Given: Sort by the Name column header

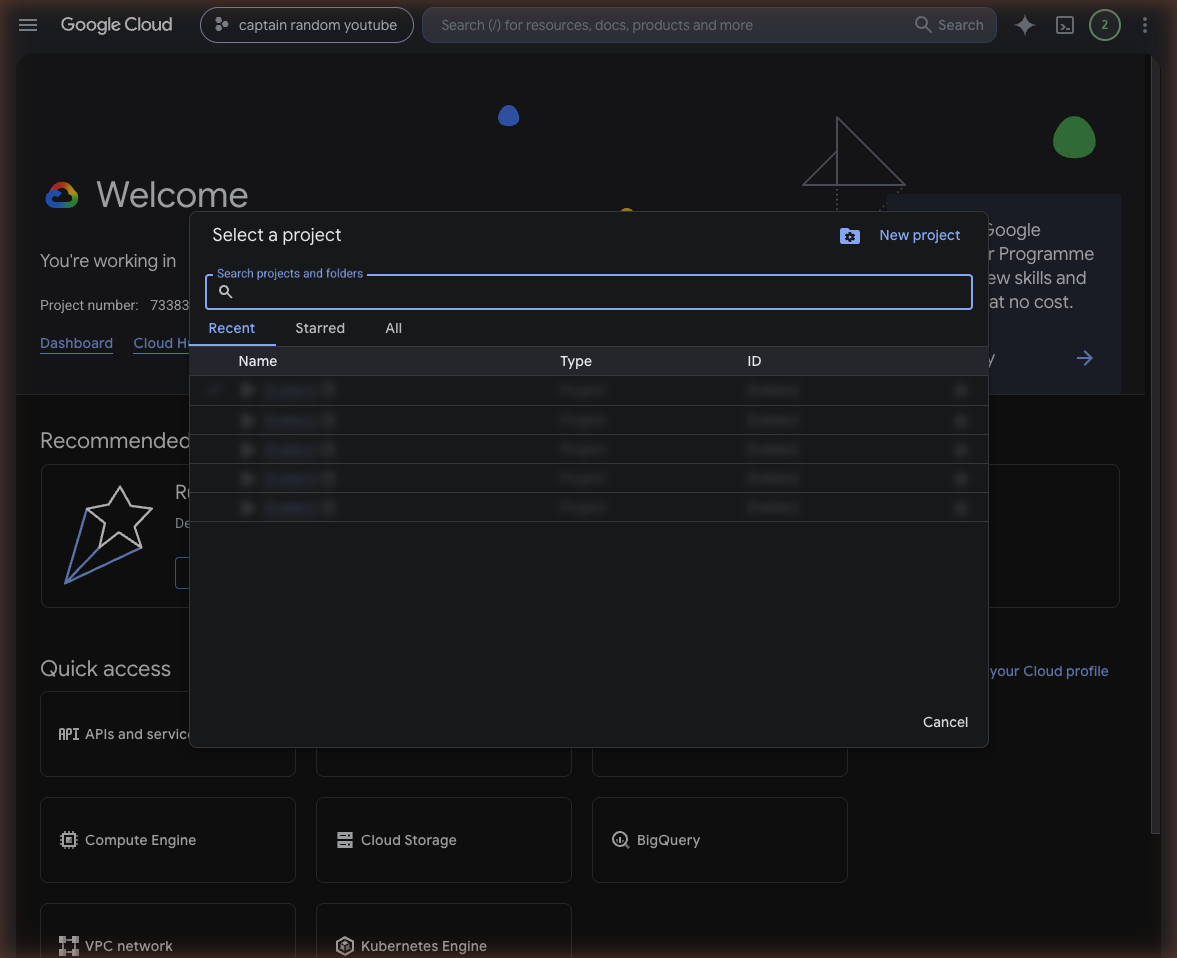Looking at the screenshot, I should (257, 361).
